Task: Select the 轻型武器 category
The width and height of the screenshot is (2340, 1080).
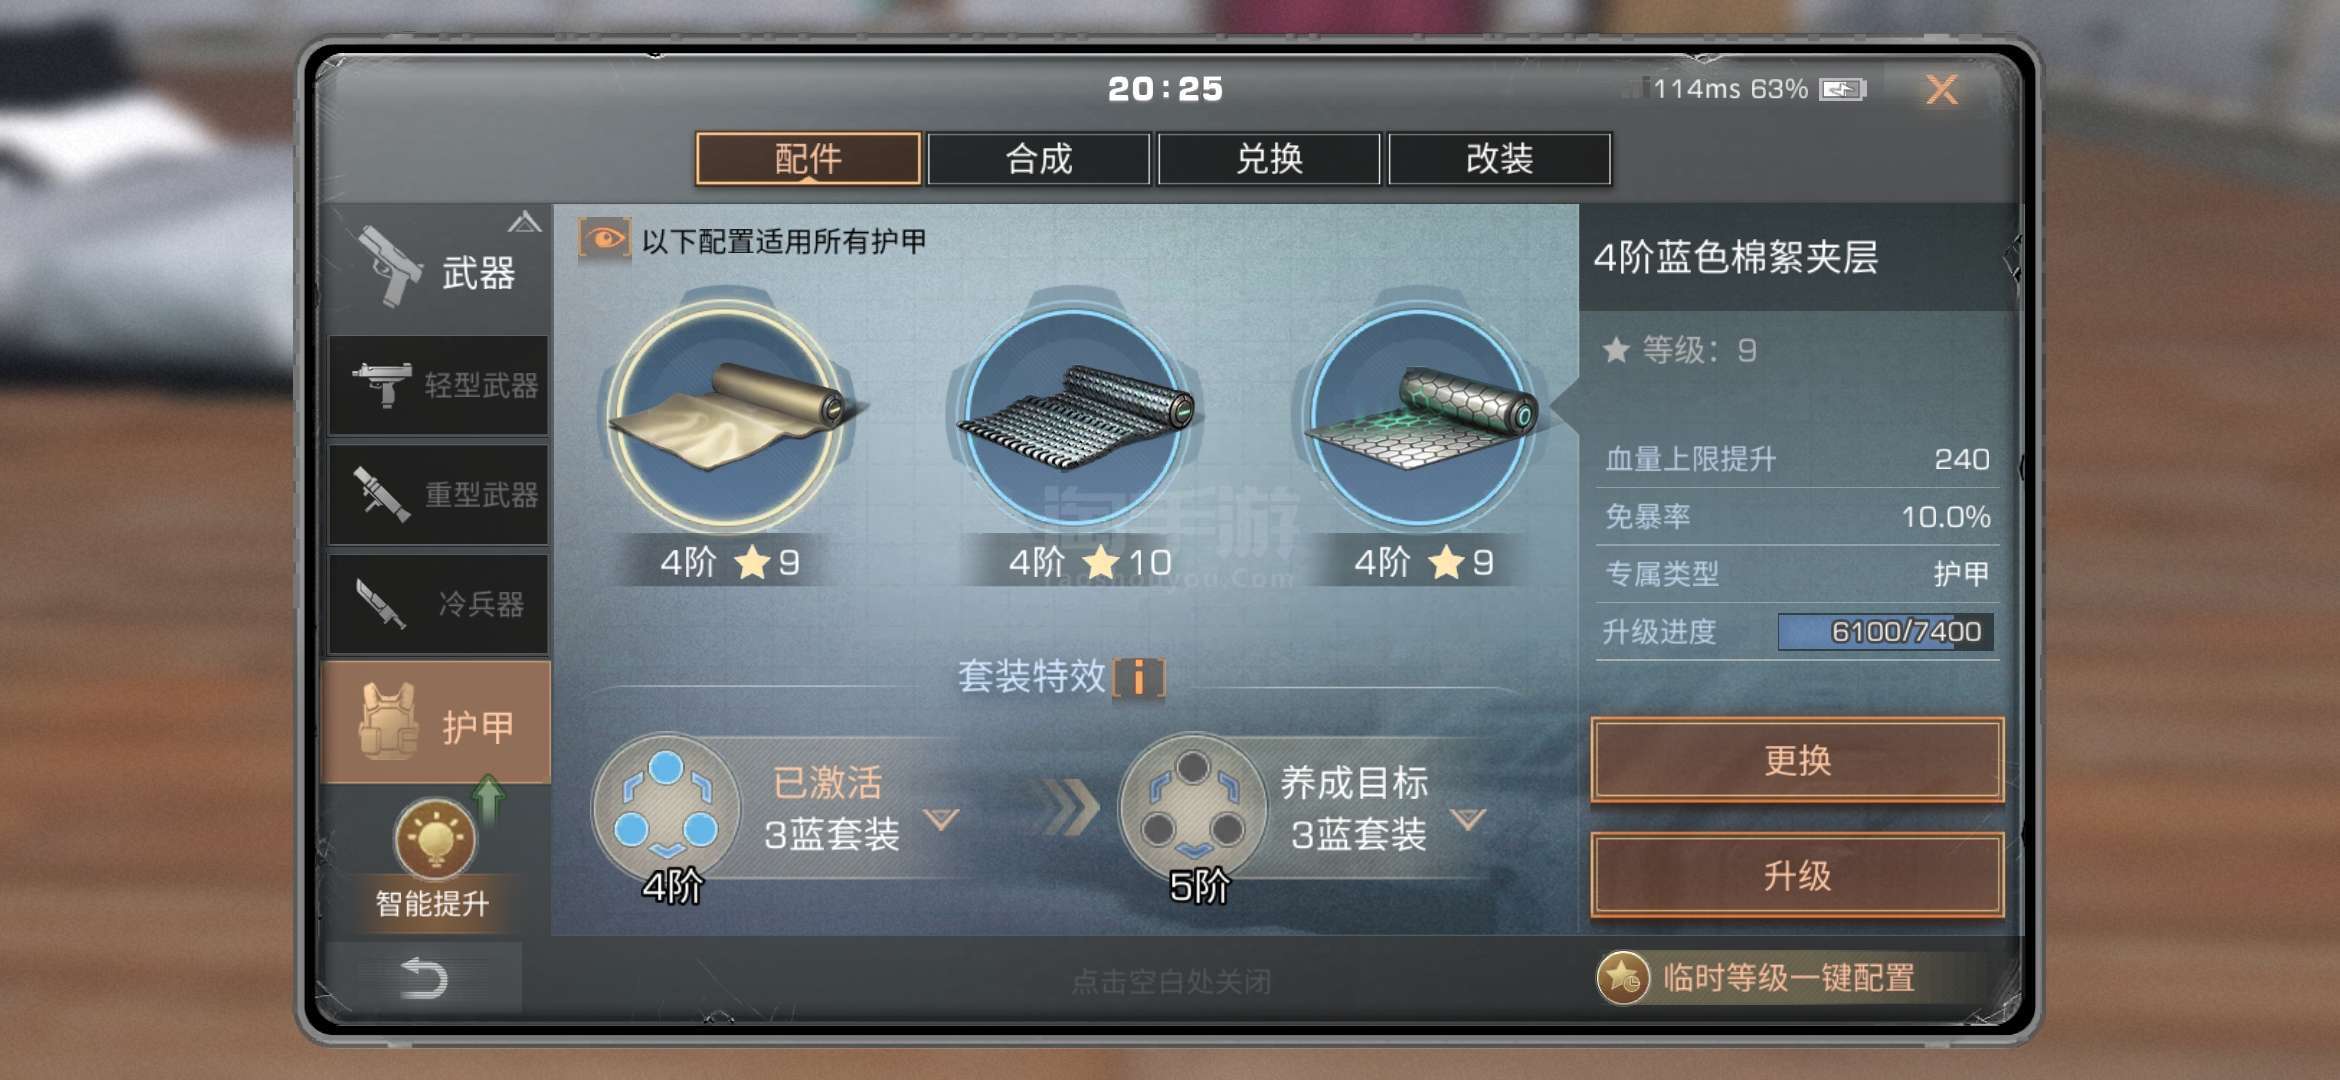Action: [438, 385]
